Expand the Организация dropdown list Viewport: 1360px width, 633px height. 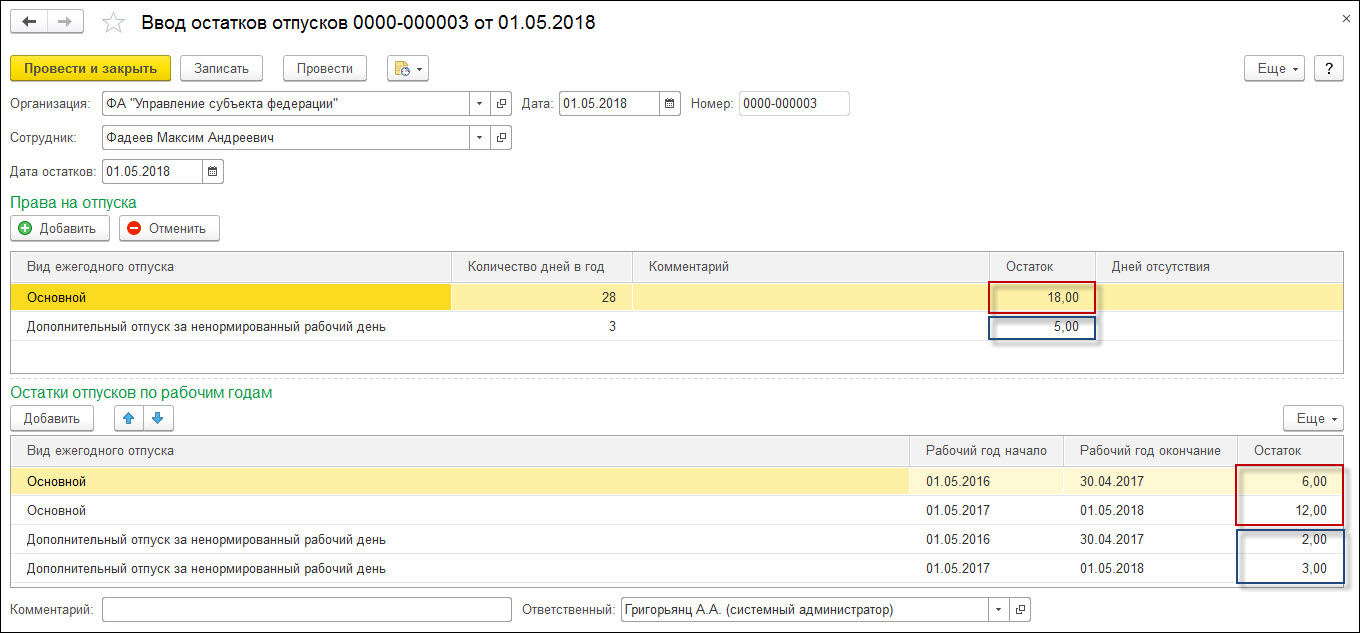tap(479, 104)
